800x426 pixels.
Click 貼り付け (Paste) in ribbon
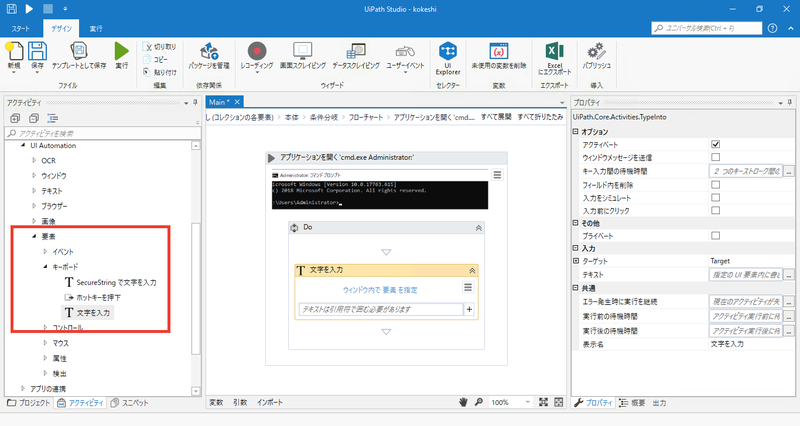[160, 72]
